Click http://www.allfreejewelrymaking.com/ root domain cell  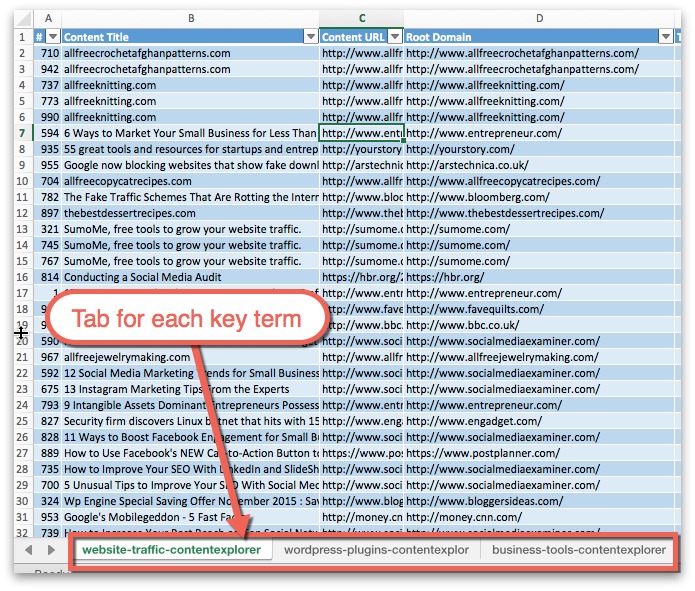coord(539,357)
